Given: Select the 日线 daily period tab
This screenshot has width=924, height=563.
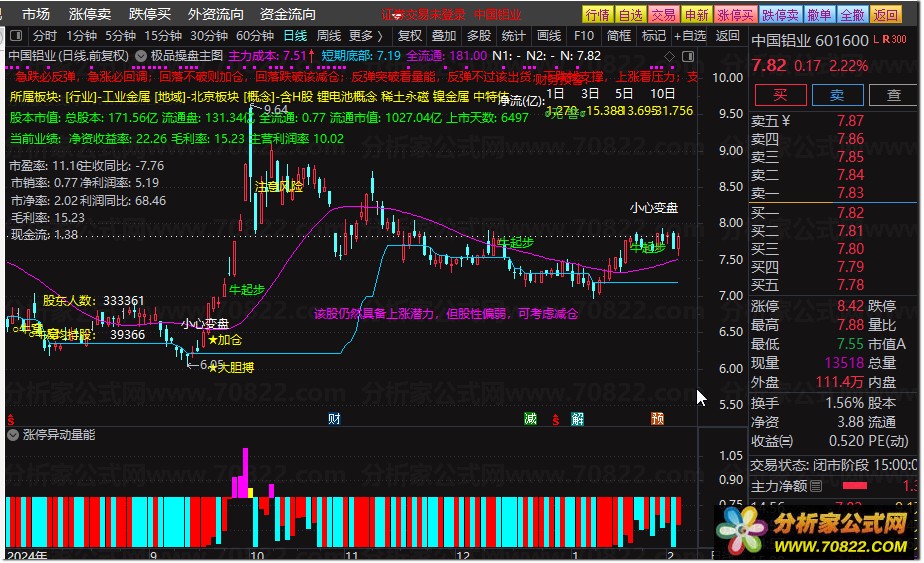Looking at the screenshot, I should [x=295, y=36].
